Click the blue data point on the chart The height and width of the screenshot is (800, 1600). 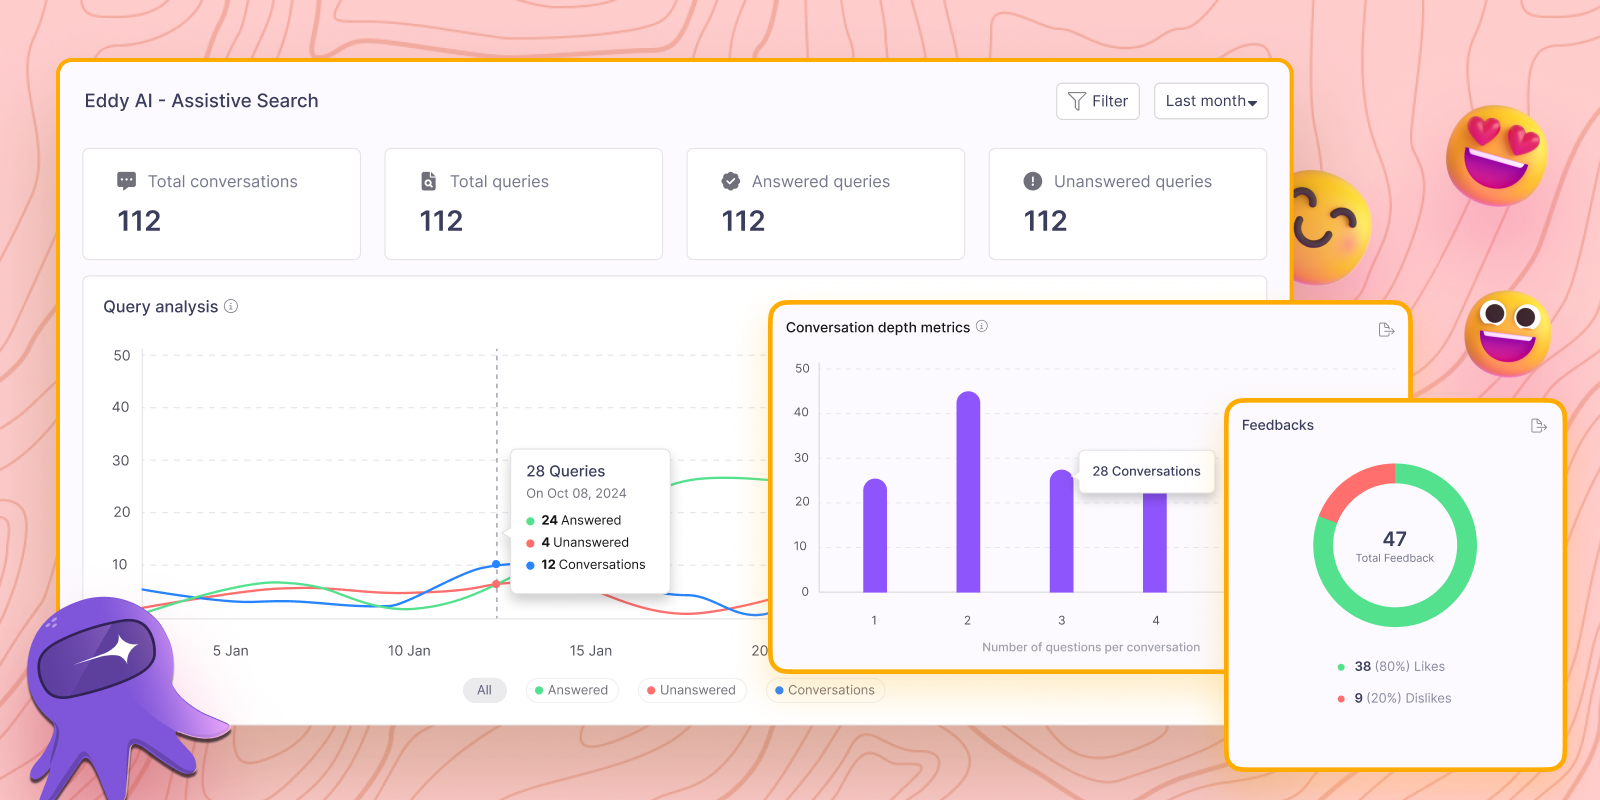click(x=496, y=564)
